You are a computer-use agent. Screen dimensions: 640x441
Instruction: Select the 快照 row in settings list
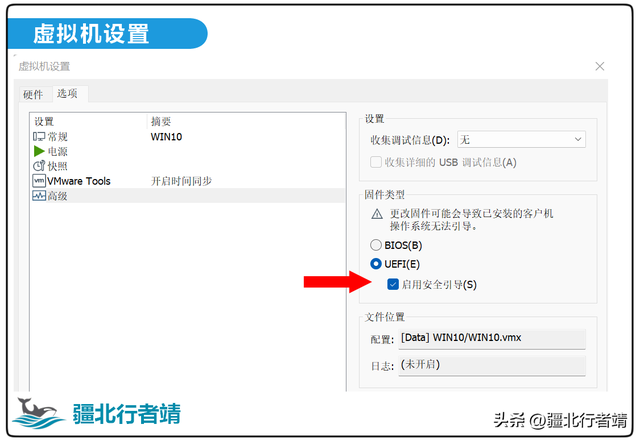tap(188, 166)
